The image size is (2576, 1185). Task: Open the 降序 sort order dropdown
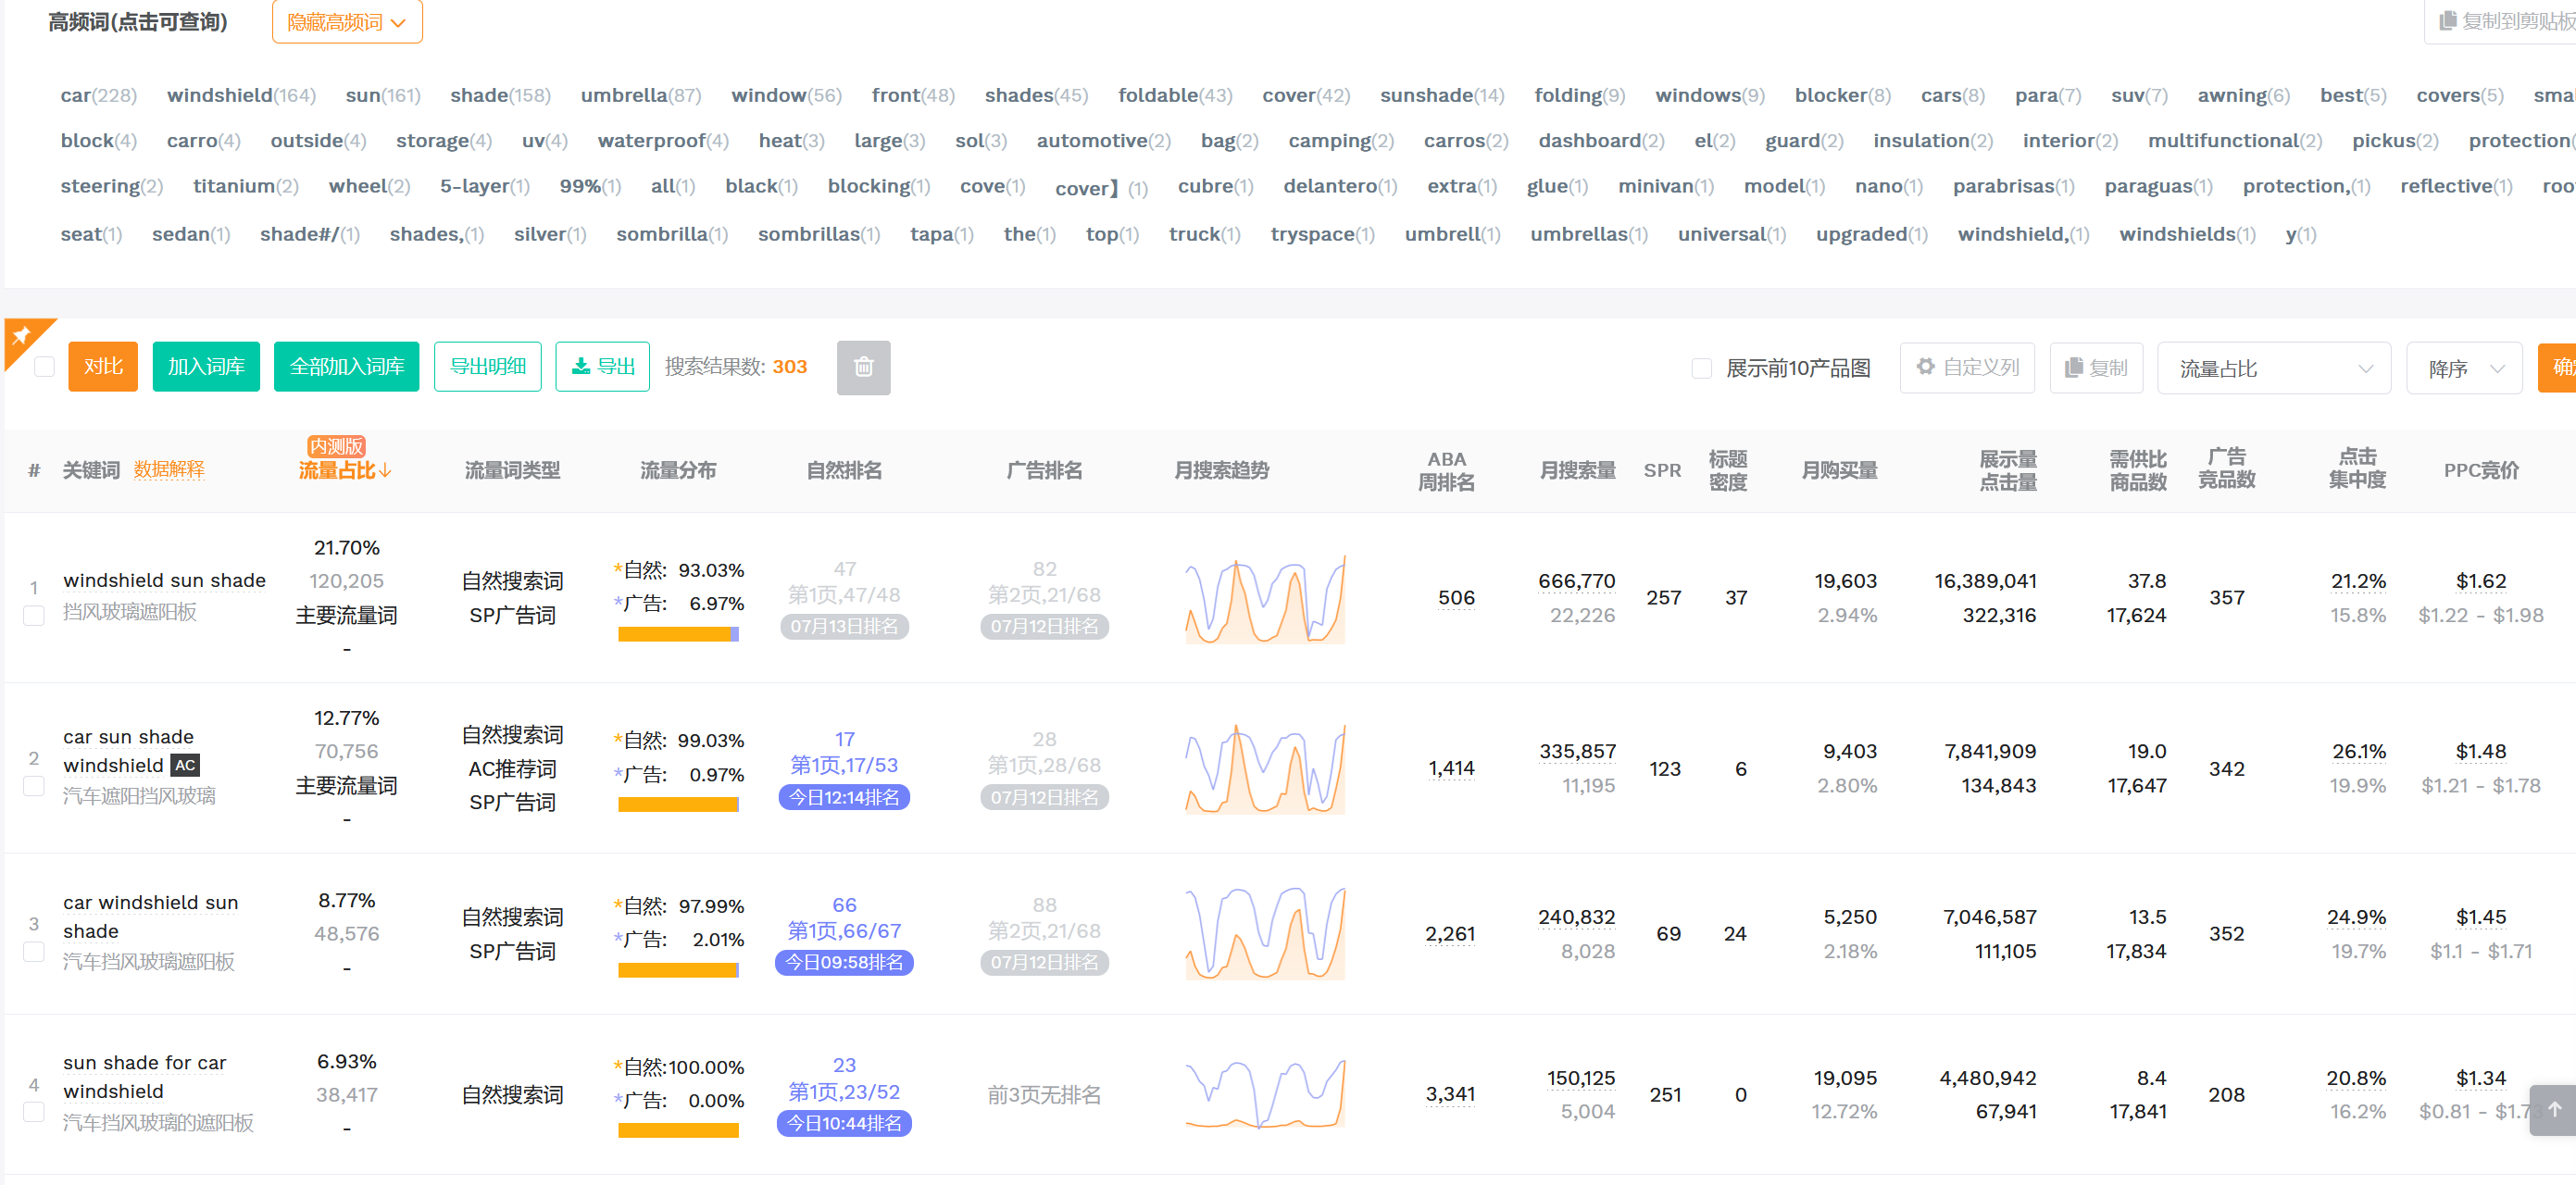click(x=2463, y=368)
